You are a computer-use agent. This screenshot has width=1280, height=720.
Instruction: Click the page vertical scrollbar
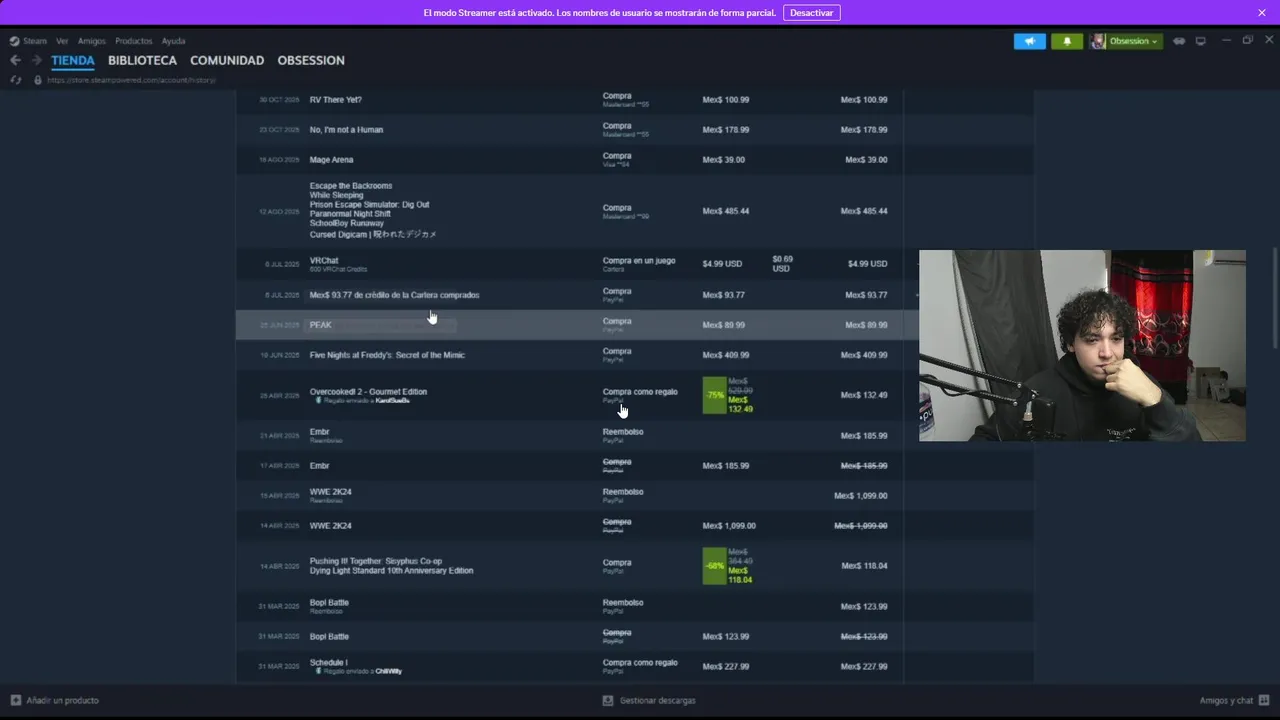[x=1274, y=298]
